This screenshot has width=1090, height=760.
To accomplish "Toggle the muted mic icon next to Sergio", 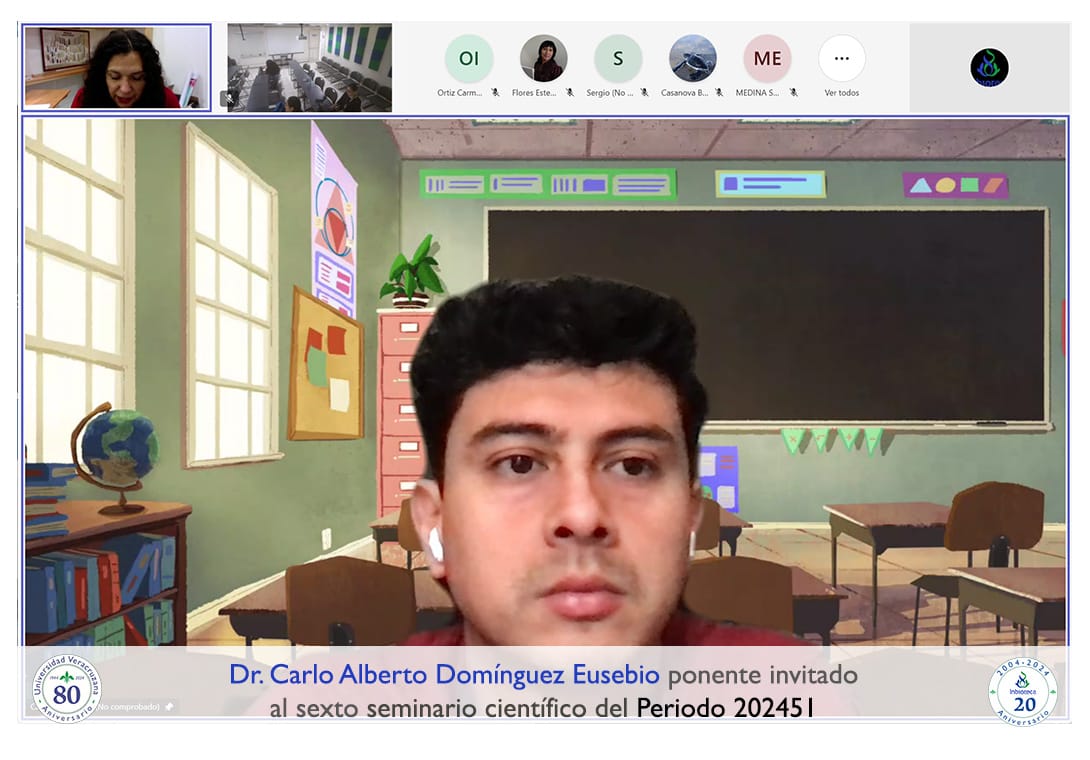I will 644,93.
